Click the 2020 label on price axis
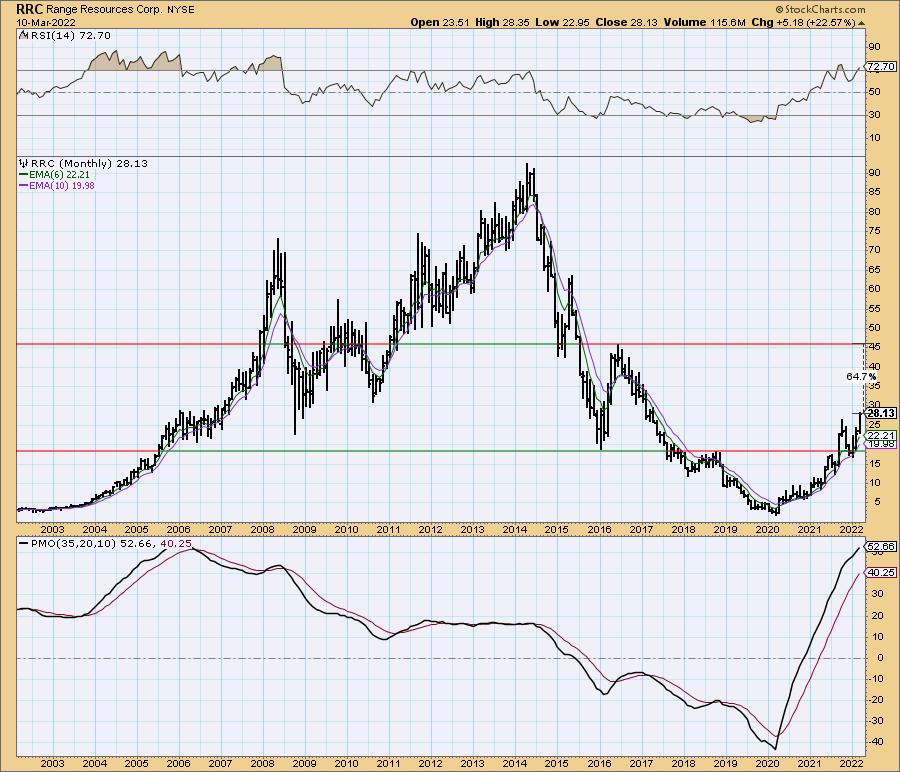This screenshot has height=772, width=900. [x=767, y=529]
